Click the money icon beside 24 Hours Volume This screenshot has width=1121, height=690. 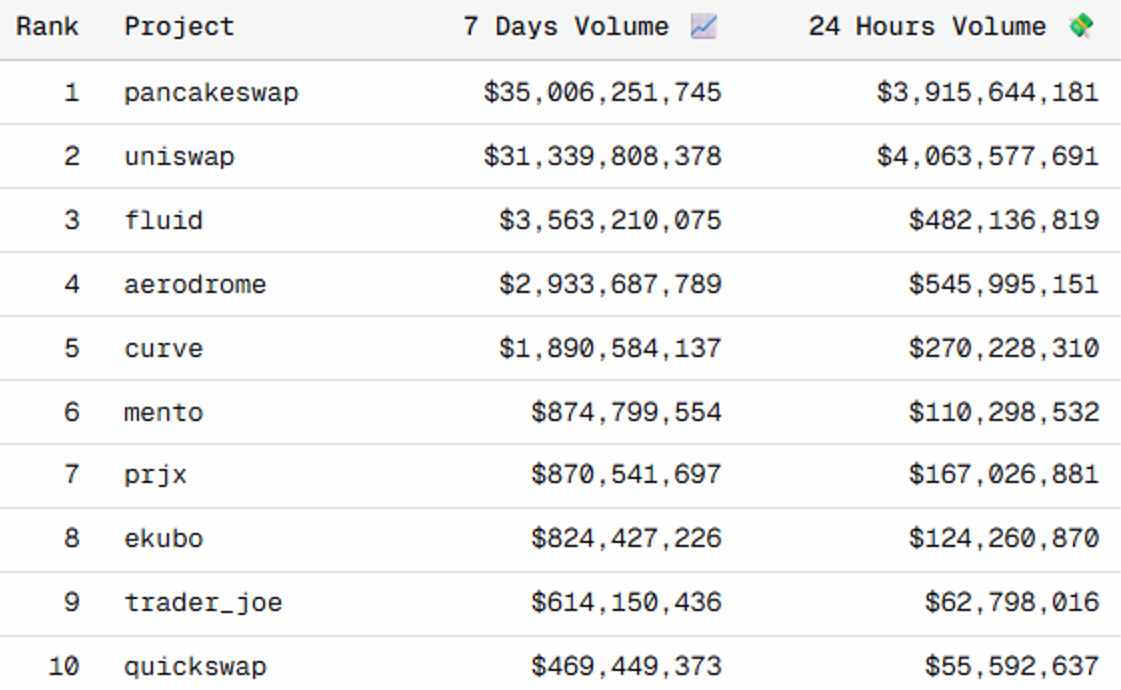(1081, 27)
